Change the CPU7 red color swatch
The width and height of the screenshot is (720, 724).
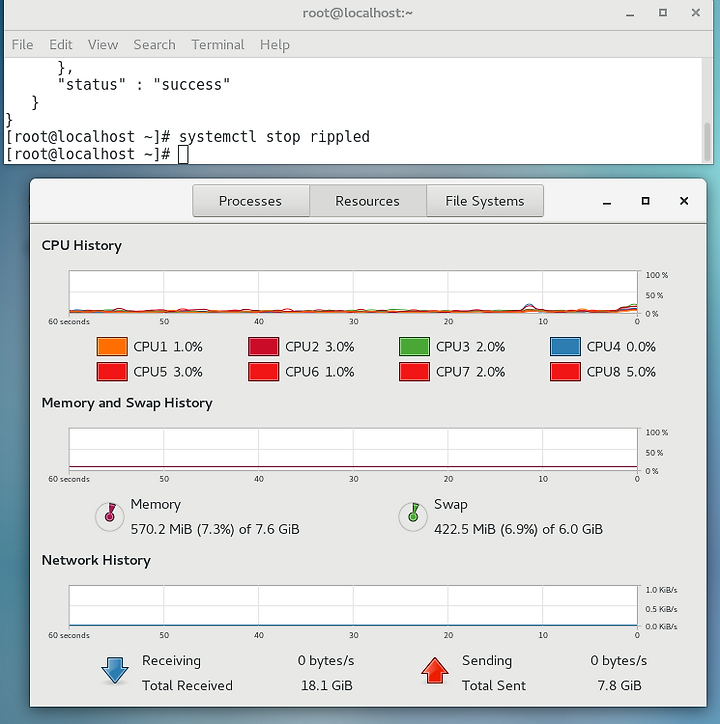click(414, 372)
